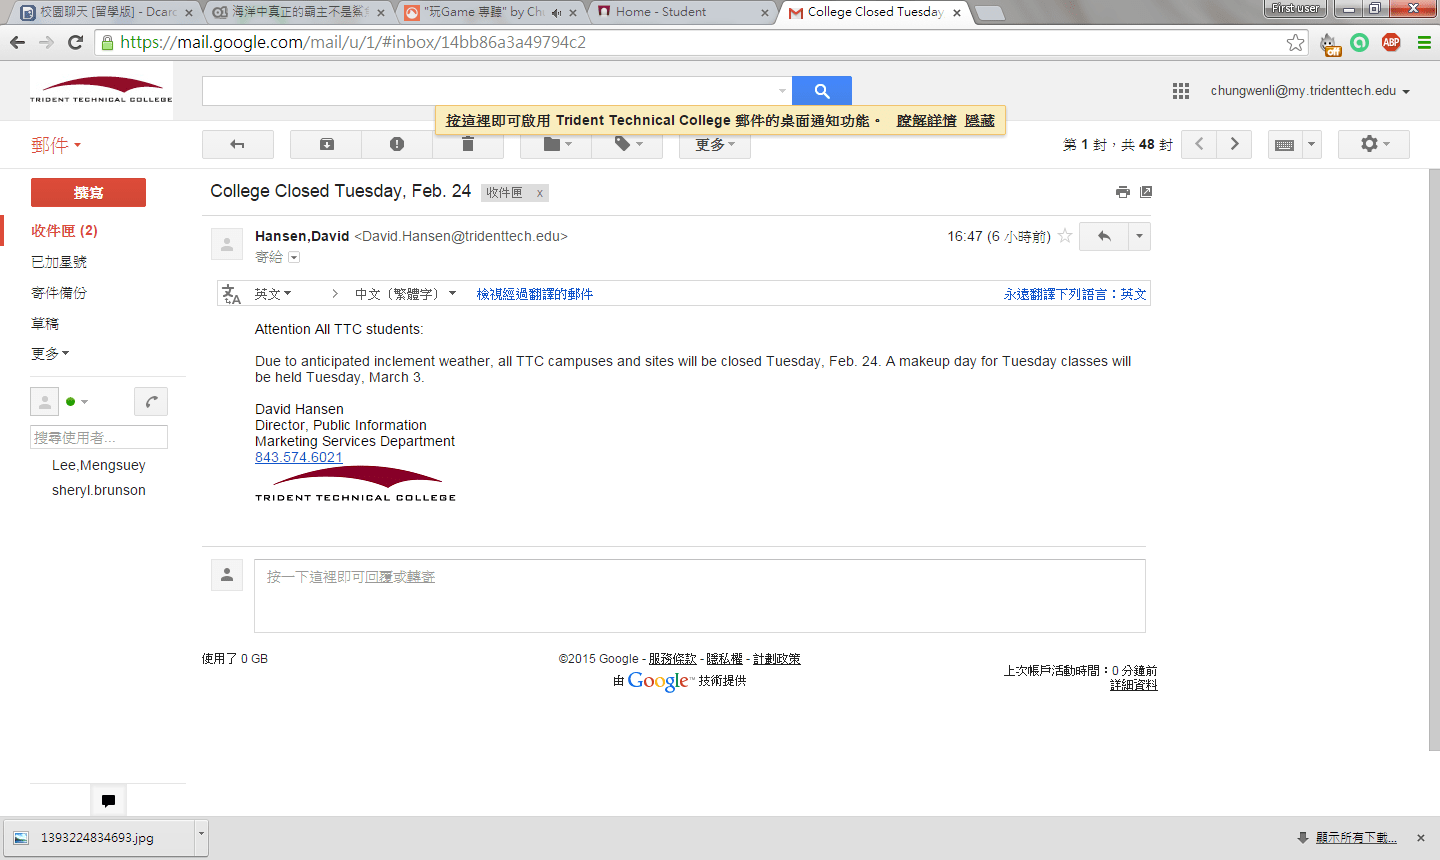Screen dimensions: 1440x860
Task: Click the reply text box
Action: click(699, 595)
